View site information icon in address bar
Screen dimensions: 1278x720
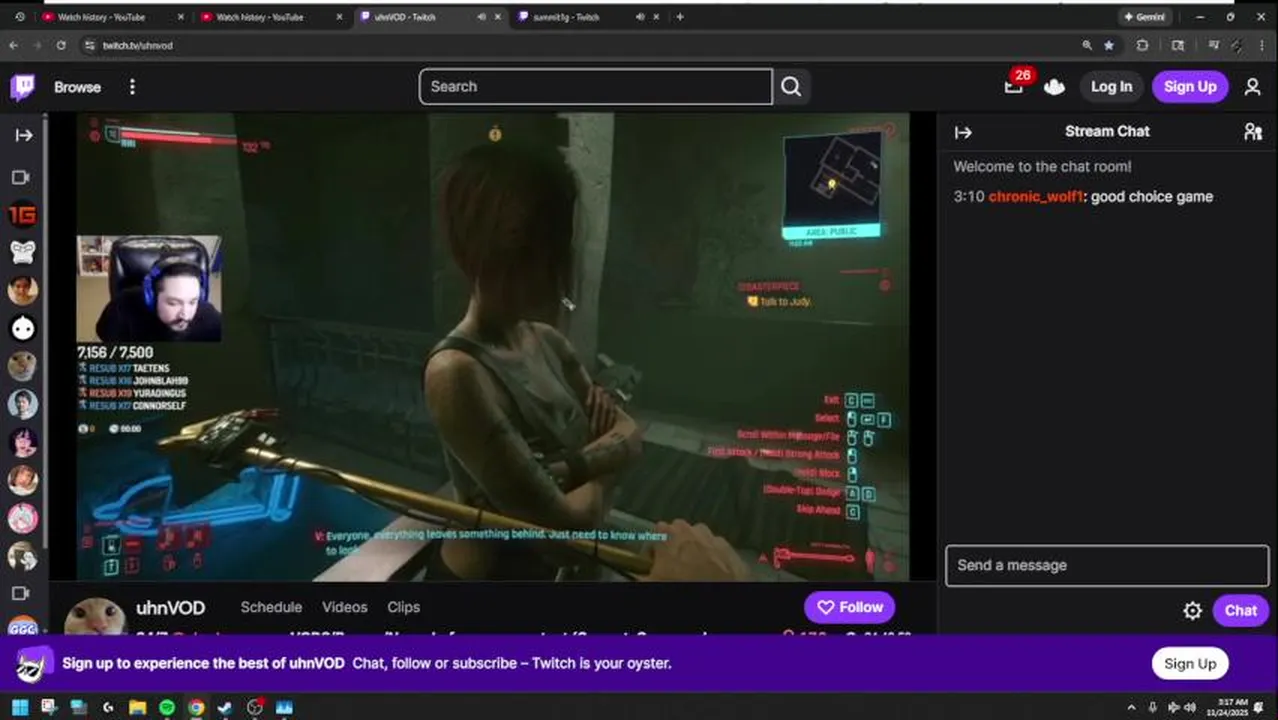[89, 45]
